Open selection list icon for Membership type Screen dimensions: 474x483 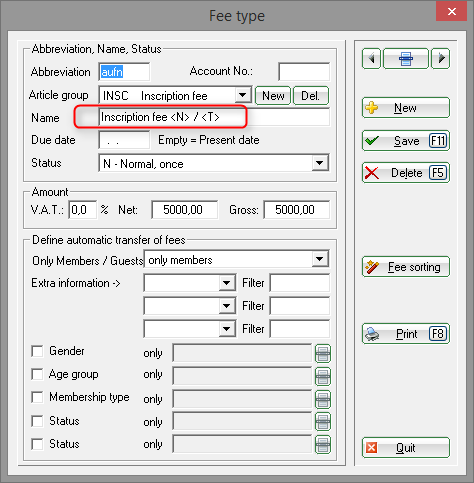[323, 399]
